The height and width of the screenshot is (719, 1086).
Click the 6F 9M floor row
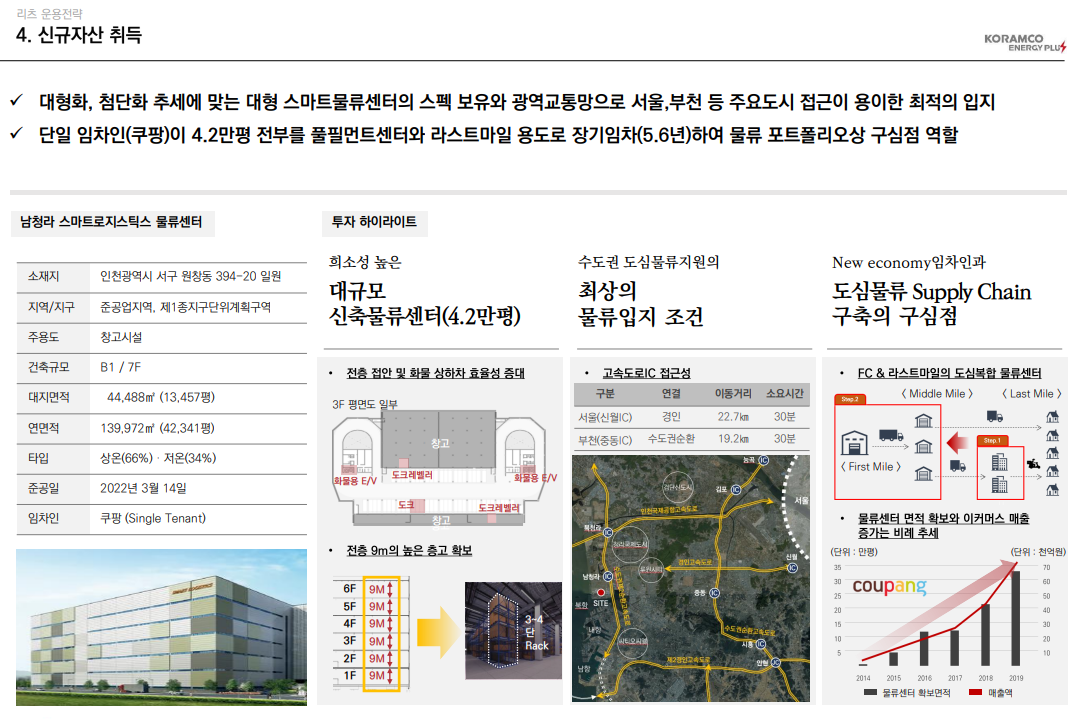[x=371, y=589]
